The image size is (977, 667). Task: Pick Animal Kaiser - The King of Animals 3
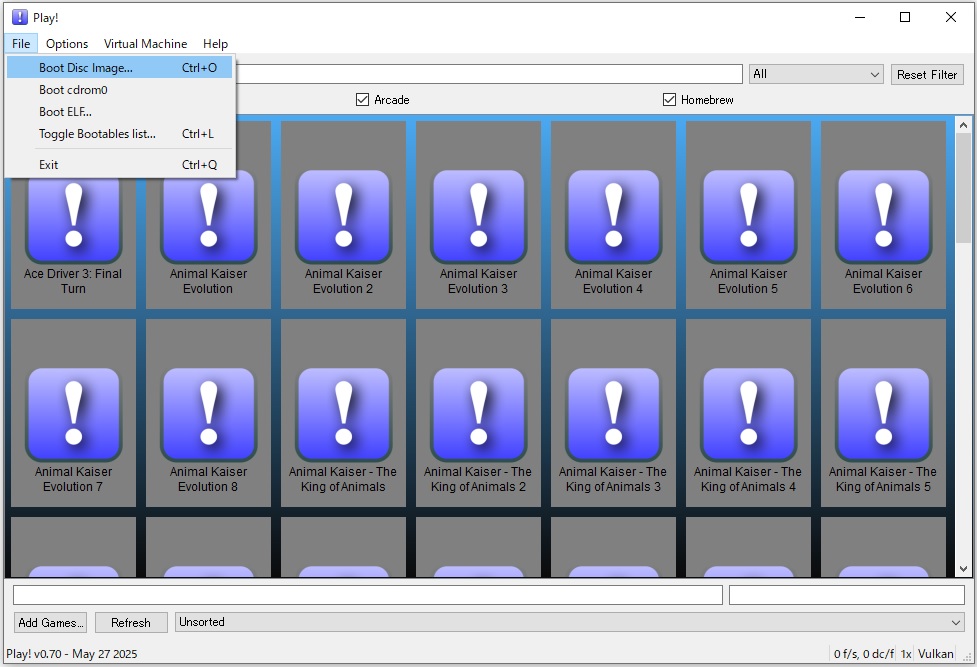point(613,413)
